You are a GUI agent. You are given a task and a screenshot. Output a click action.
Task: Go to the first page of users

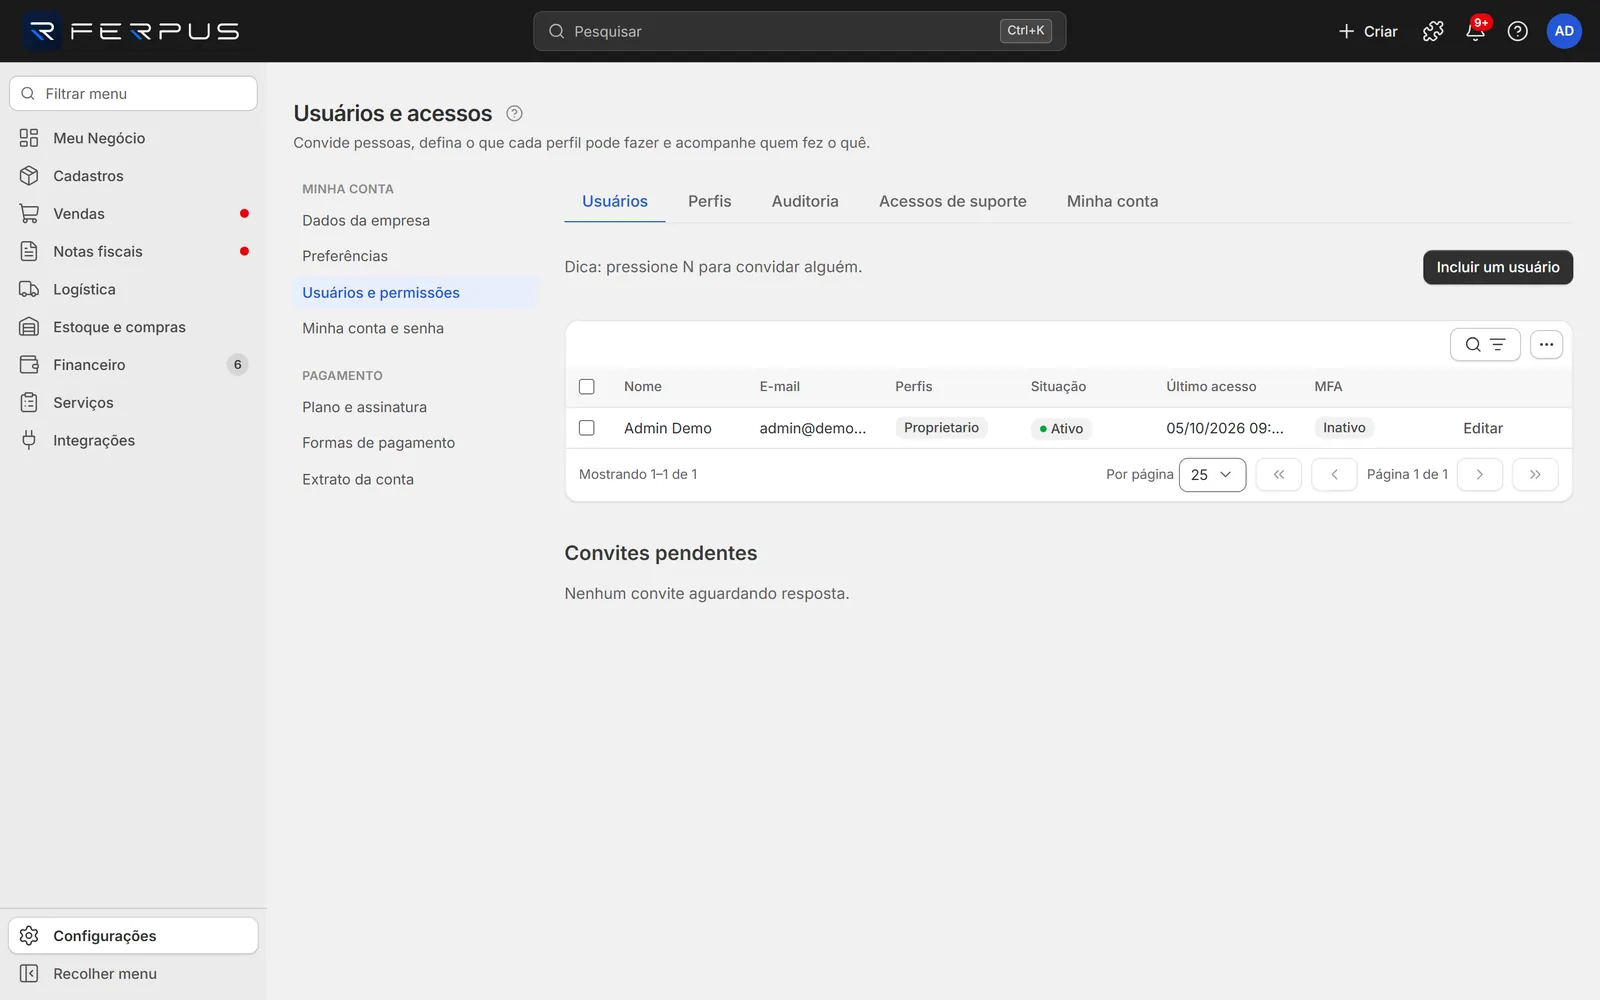(1278, 474)
